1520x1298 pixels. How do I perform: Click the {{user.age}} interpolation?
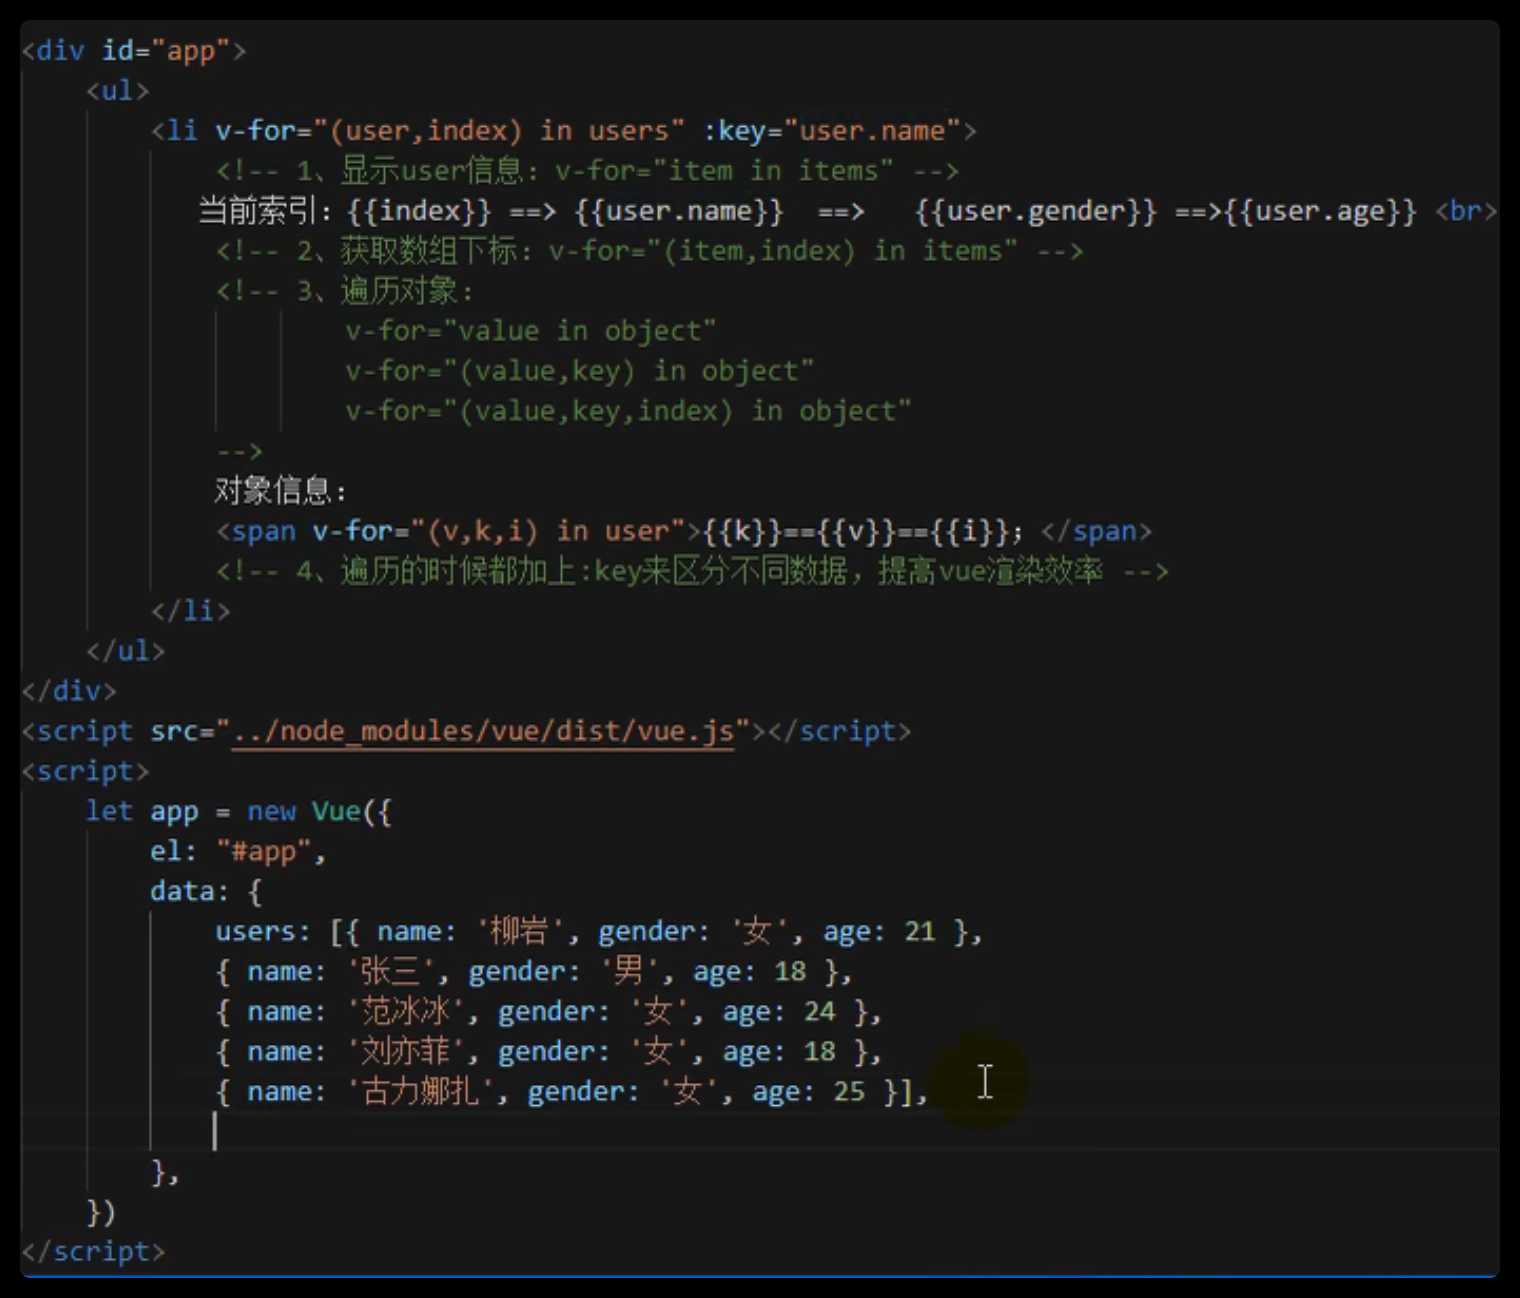[1321, 210]
